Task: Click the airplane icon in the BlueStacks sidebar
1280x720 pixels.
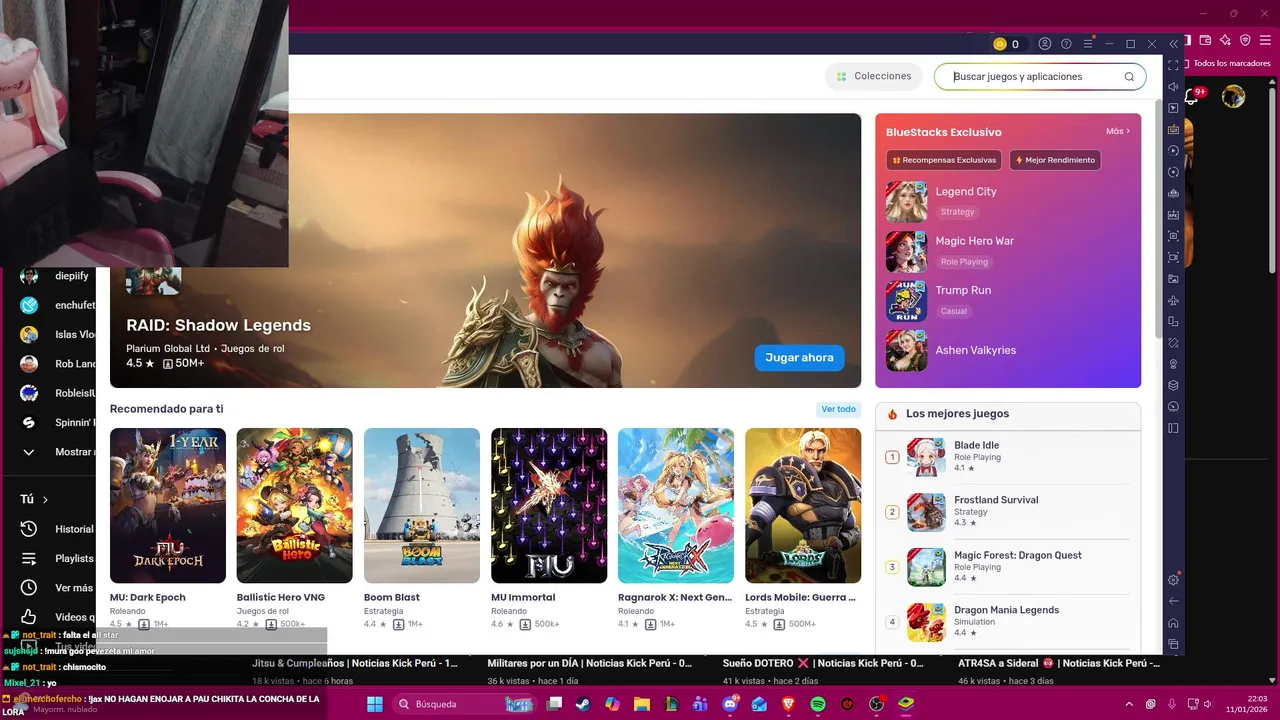Action: pos(1174,300)
